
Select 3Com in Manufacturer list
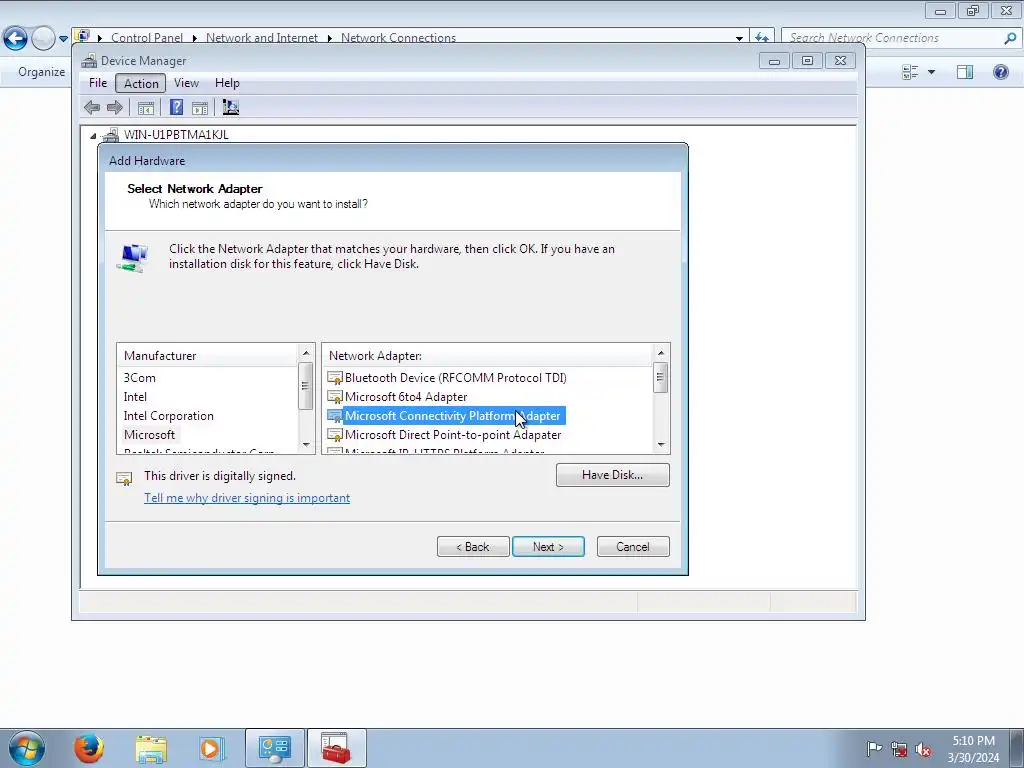pyautogui.click(x=140, y=378)
